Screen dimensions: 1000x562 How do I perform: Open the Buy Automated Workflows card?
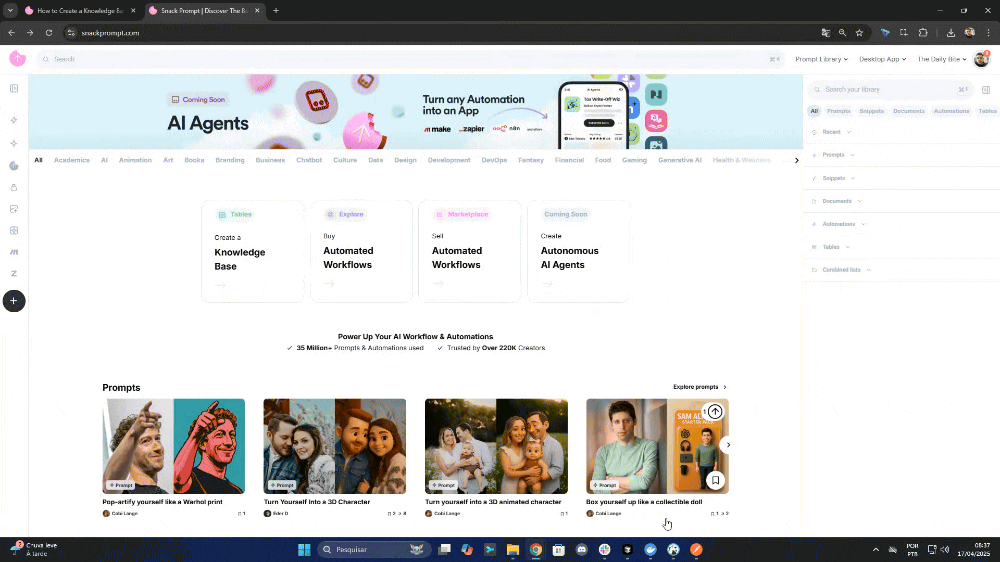[361, 251]
